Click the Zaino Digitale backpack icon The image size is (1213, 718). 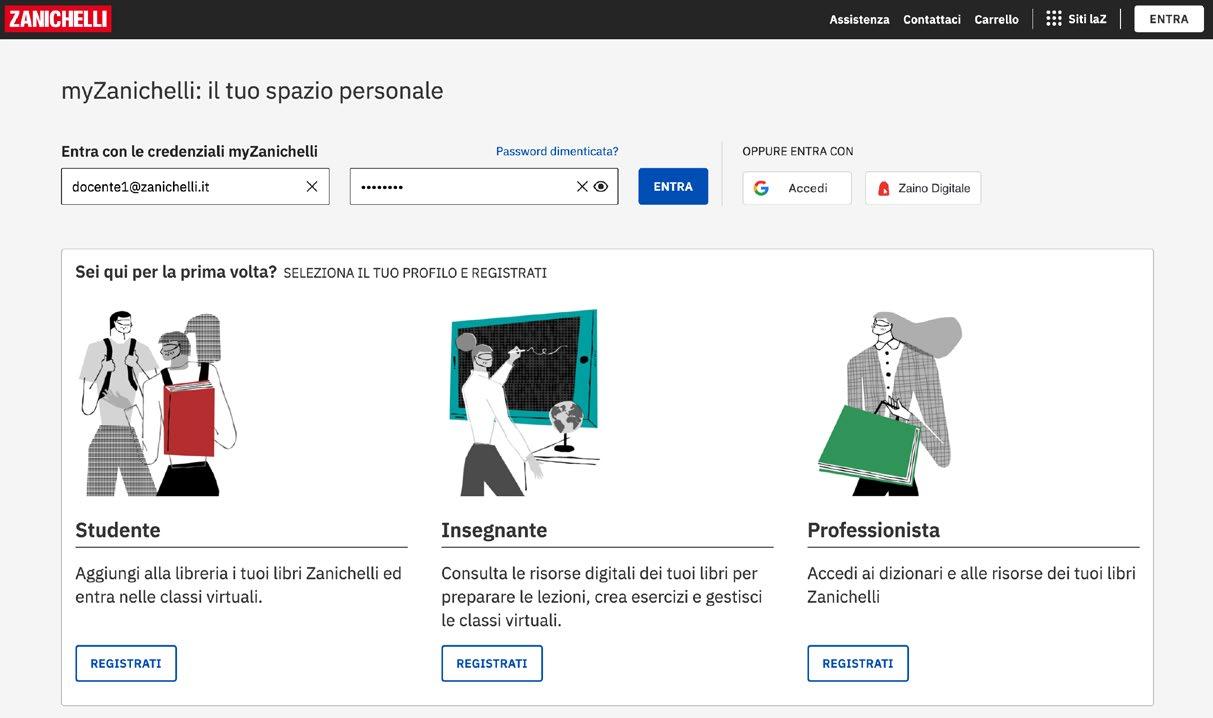click(883, 188)
